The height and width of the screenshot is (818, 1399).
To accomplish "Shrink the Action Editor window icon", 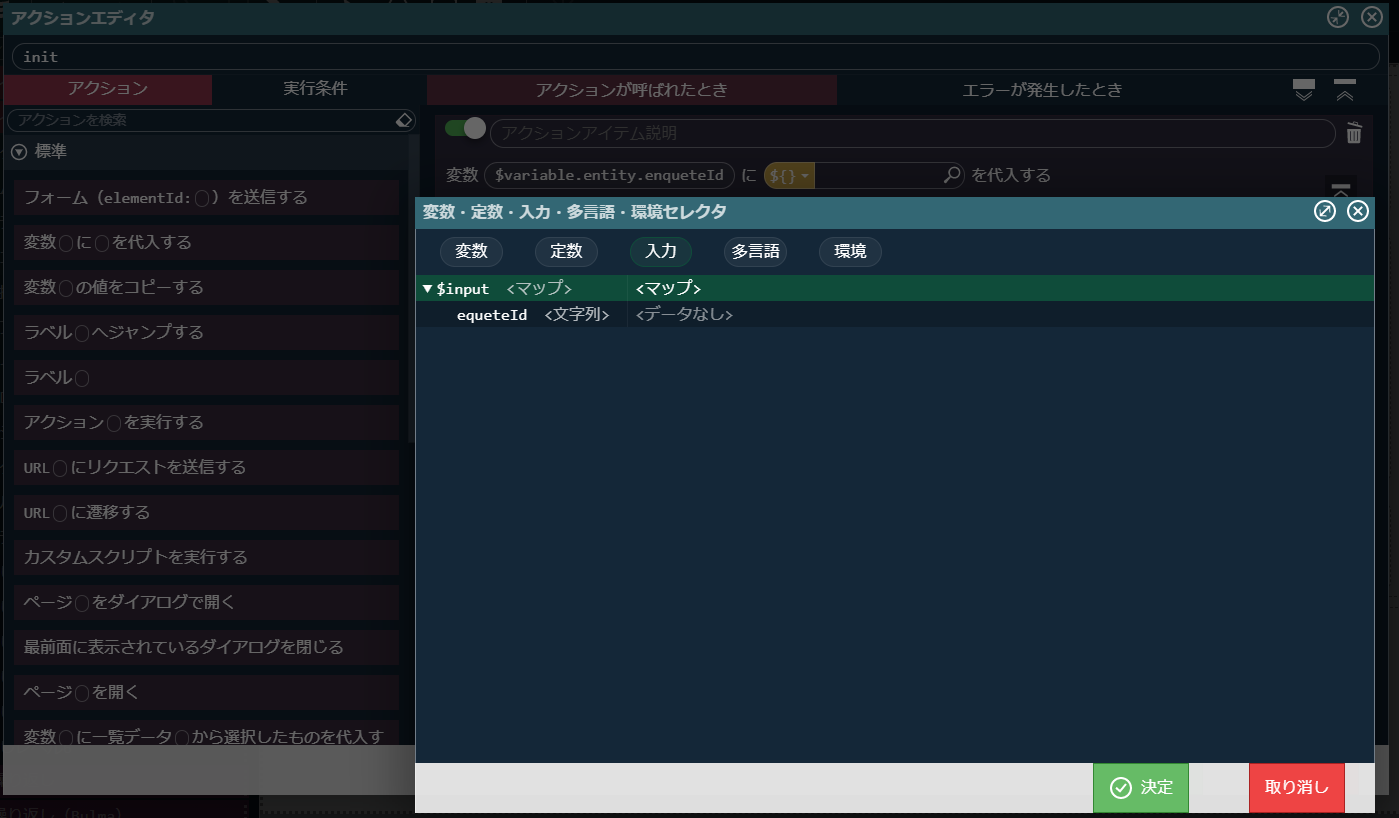I will coord(1338,17).
